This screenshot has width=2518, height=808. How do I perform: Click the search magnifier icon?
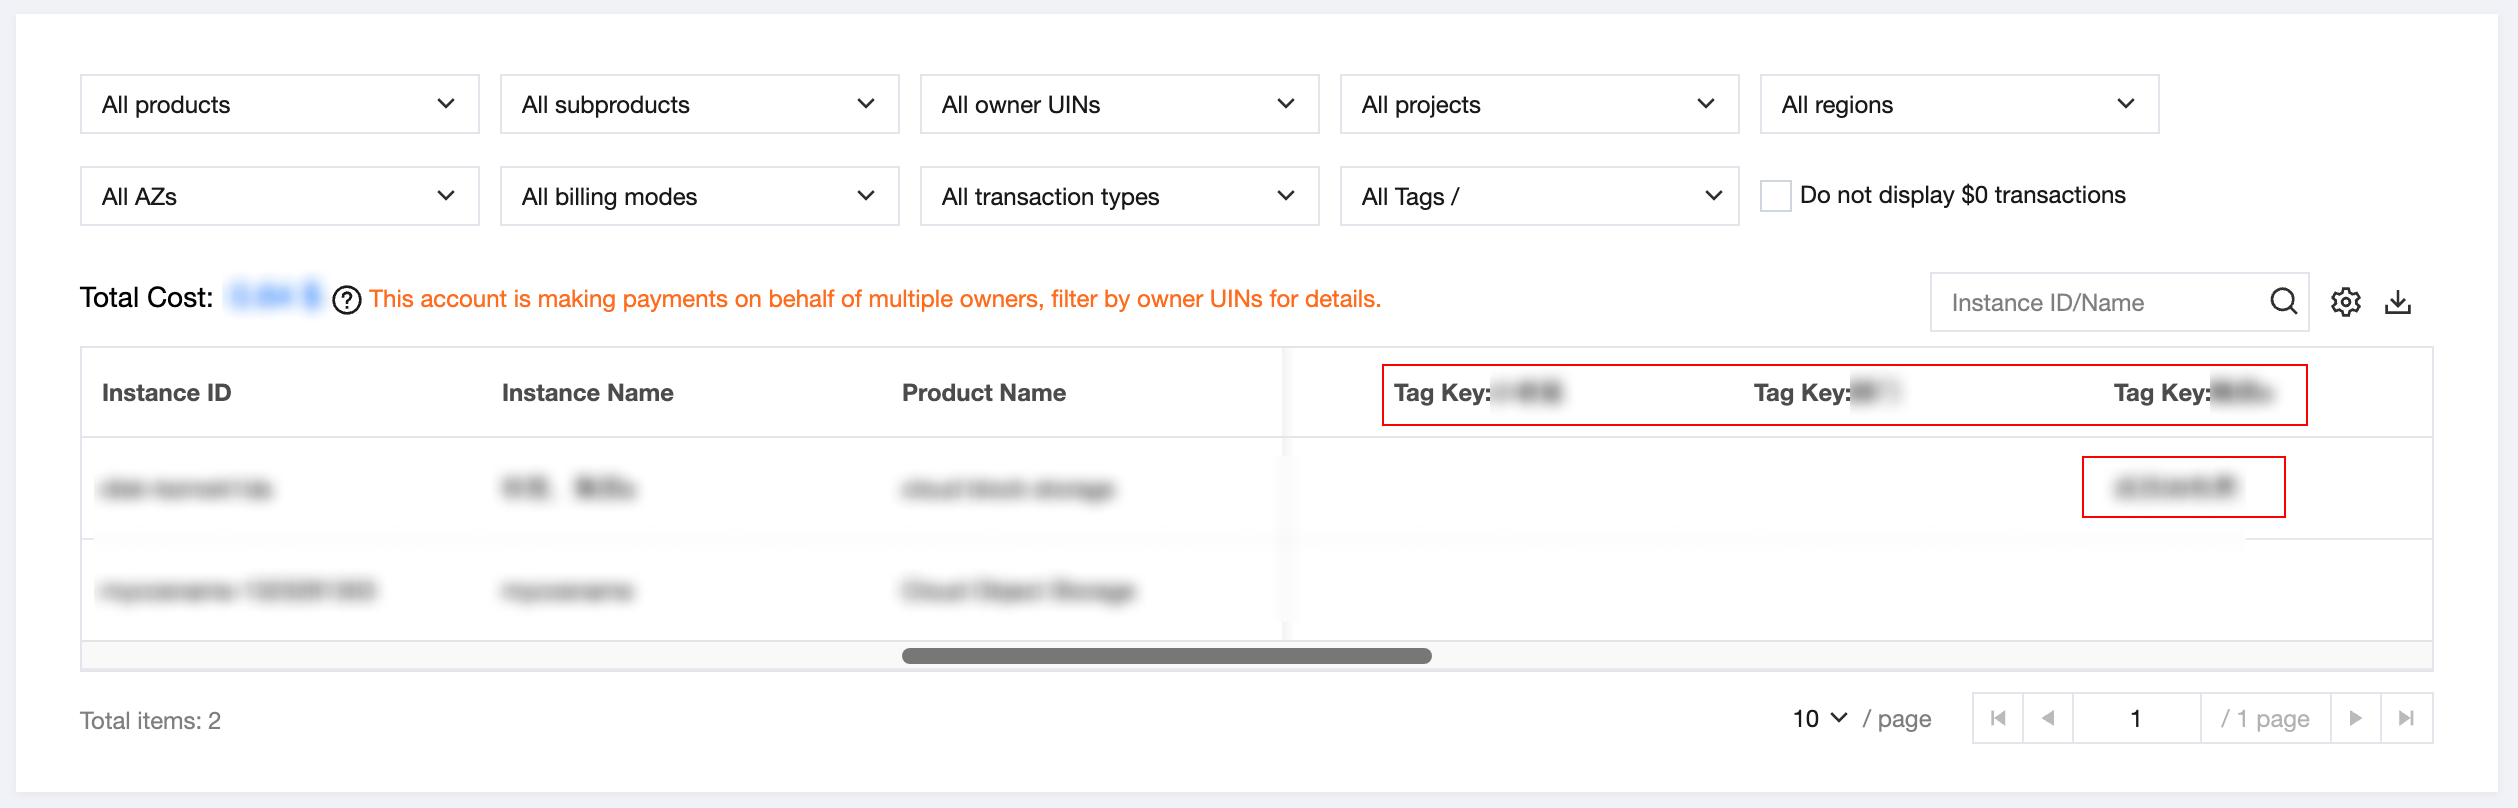[2283, 301]
